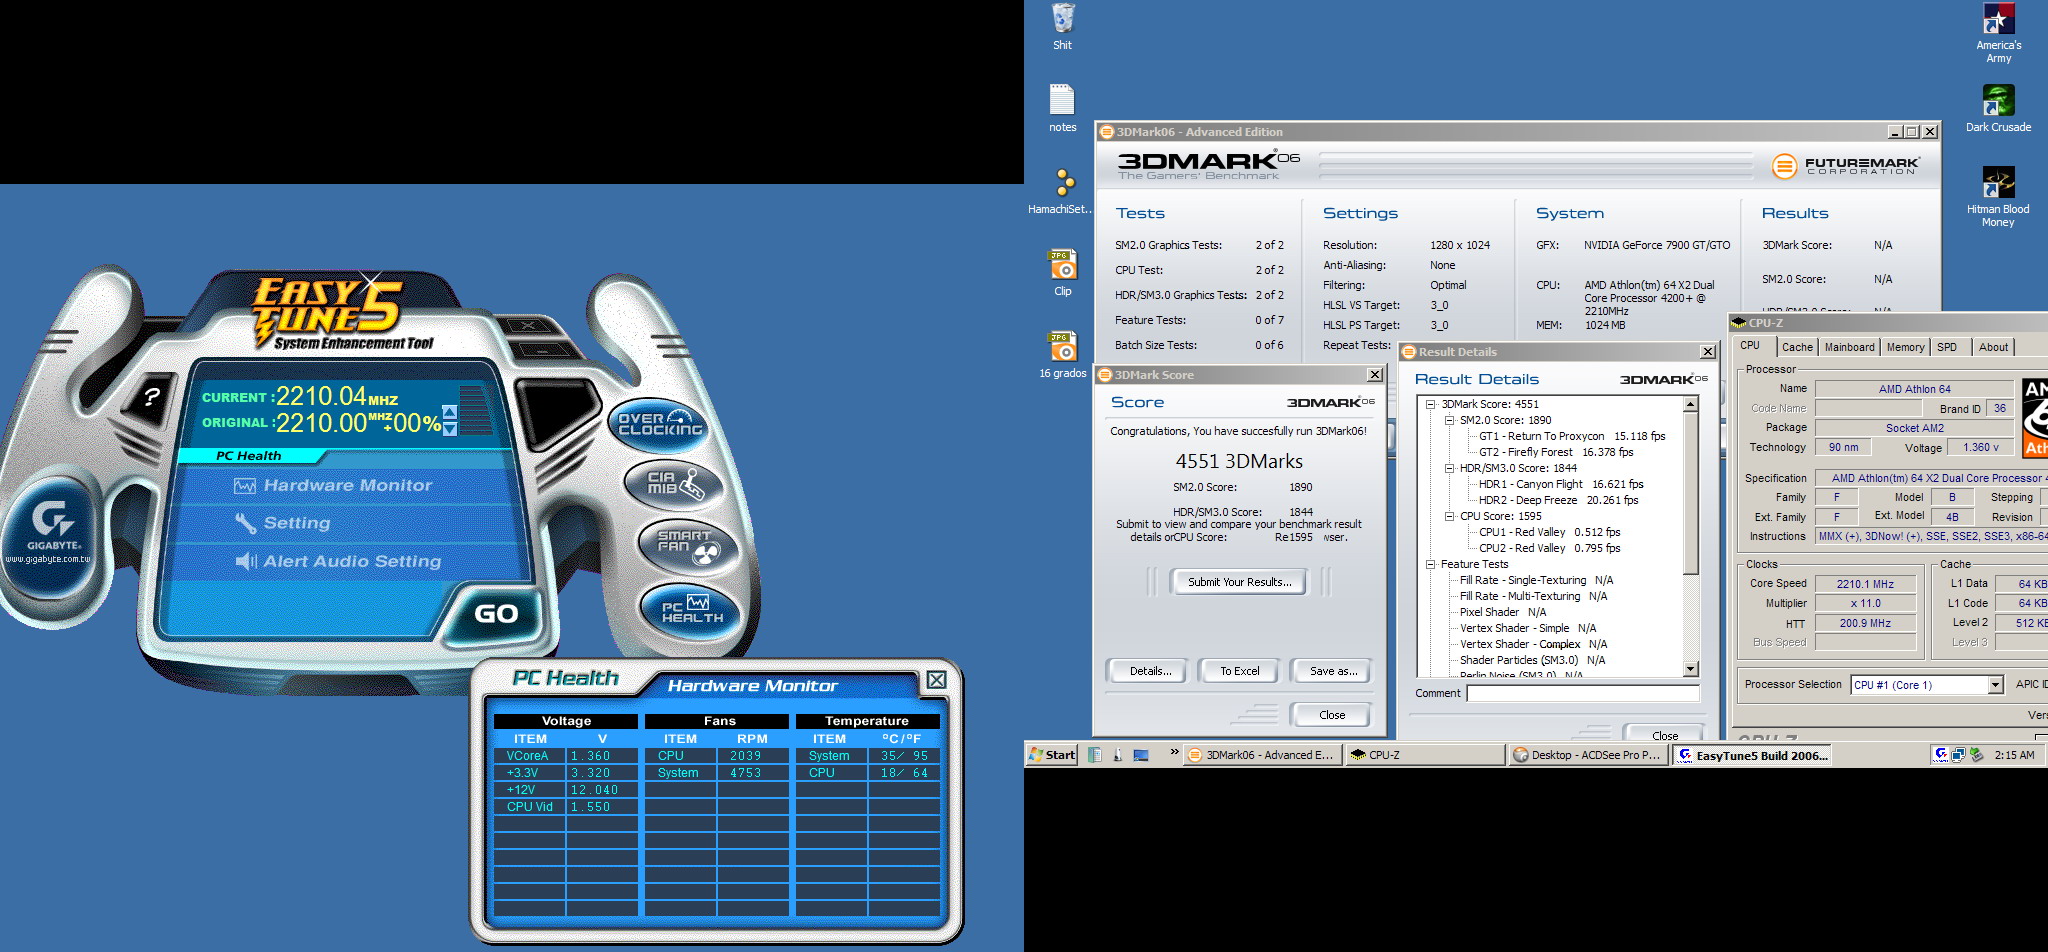This screenshot has width=2048, height=952.
Task: Collapse the Feature Tests tree node
Action: click(x=1431, y=564)
